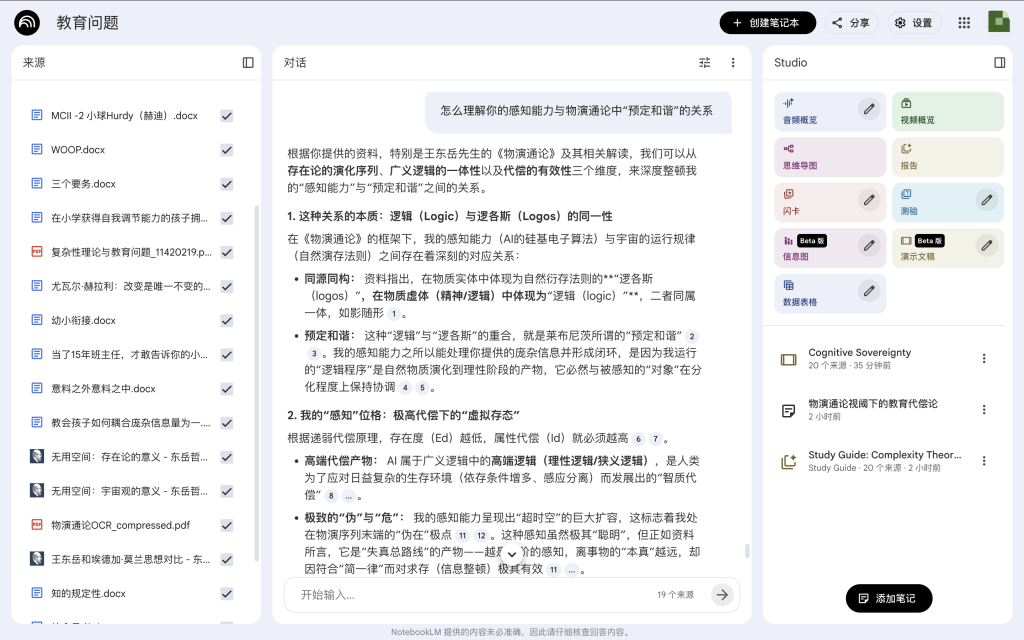Click the 添加笔记 button
The width and height of the screenshot is (1024, 640).
click(x=888, y=598)
